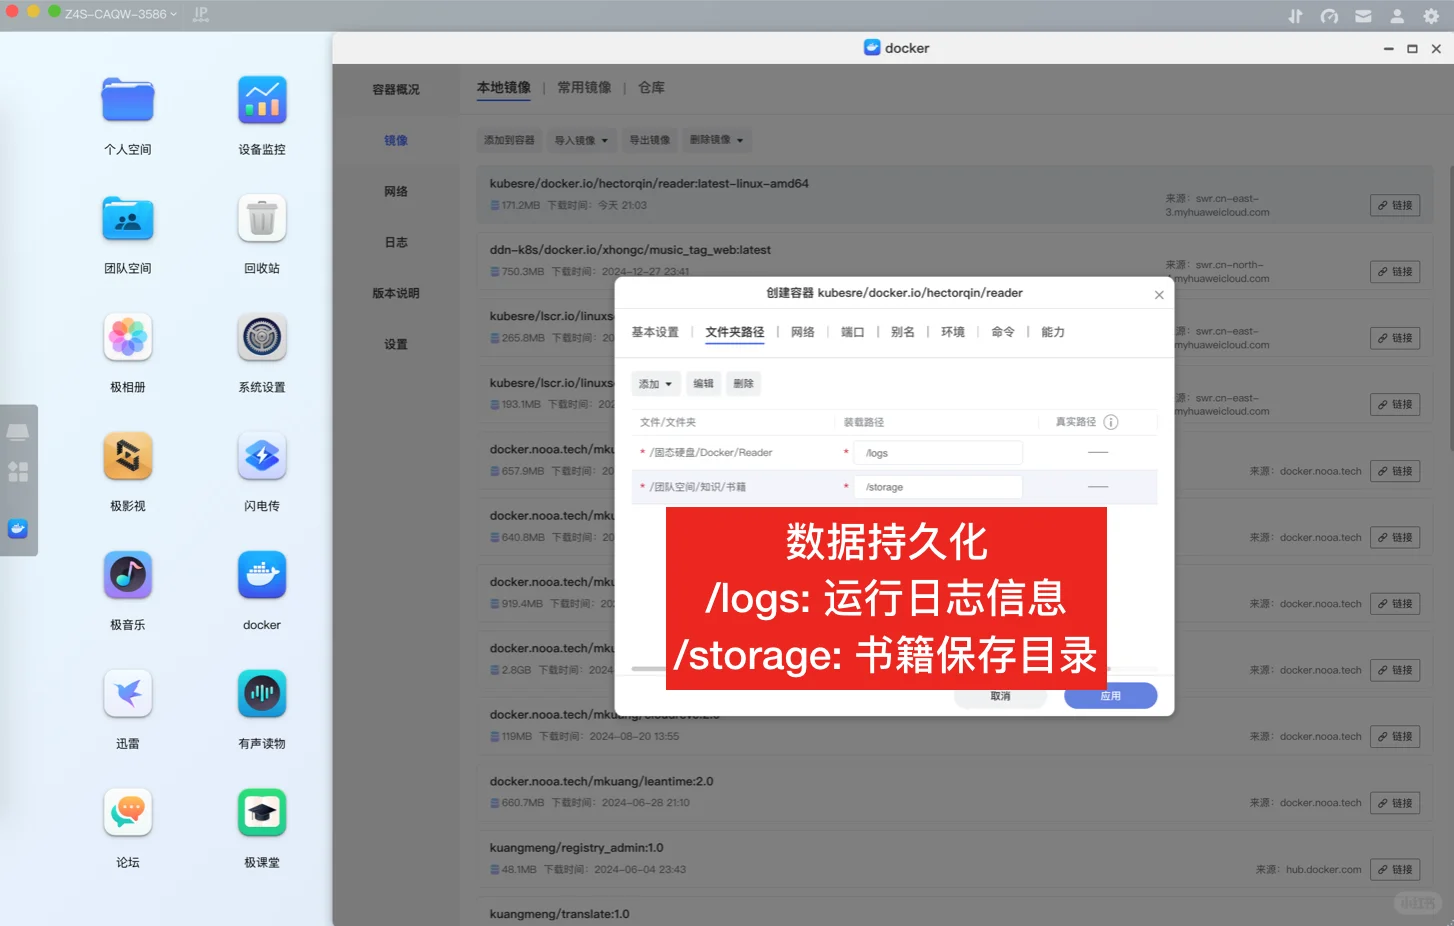Launch the 极音乐 music app

(128, 576)
